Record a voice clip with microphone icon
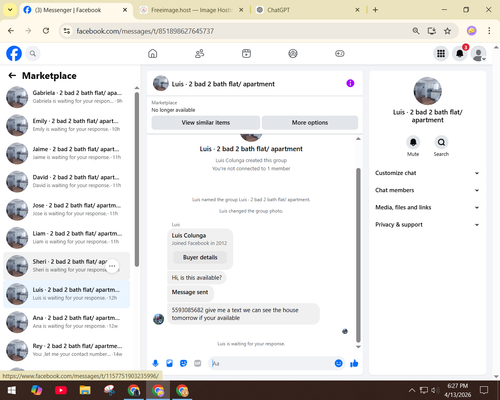Viewport: 500px width, 400px height. tap(155, 363)
